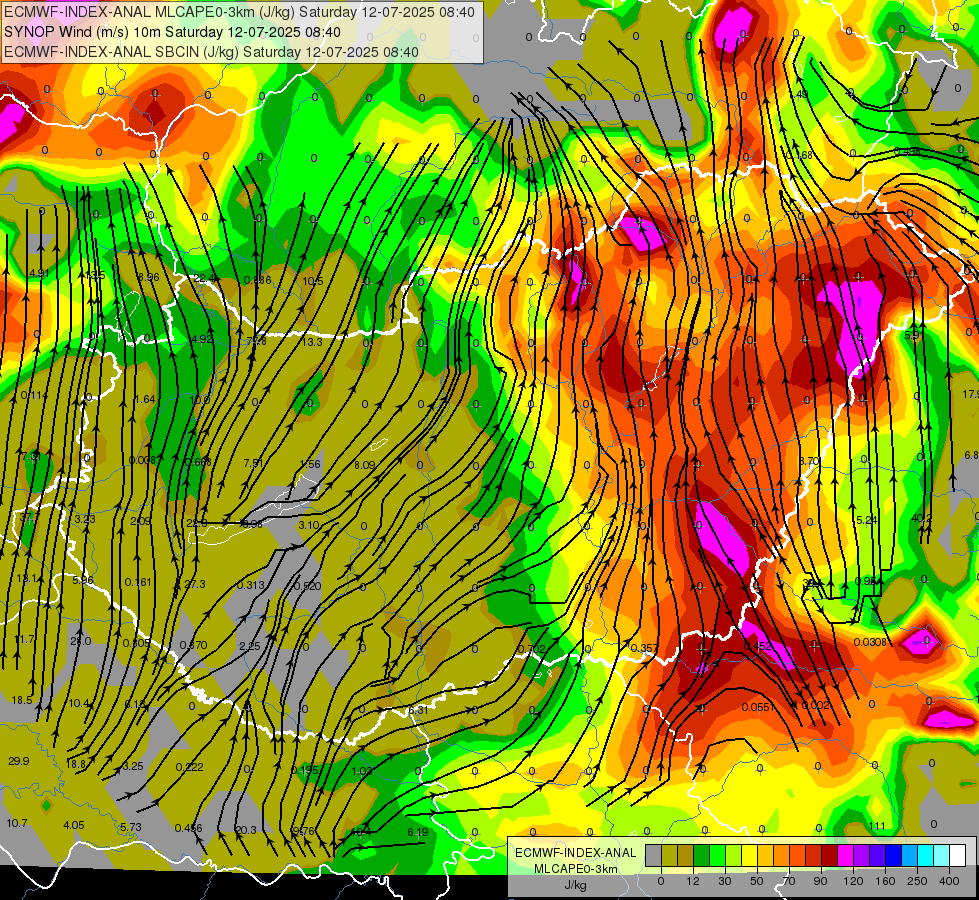Click the '30' tick label in the legend
This screenshot has width=979, height=900.
[x=725, y=881]
